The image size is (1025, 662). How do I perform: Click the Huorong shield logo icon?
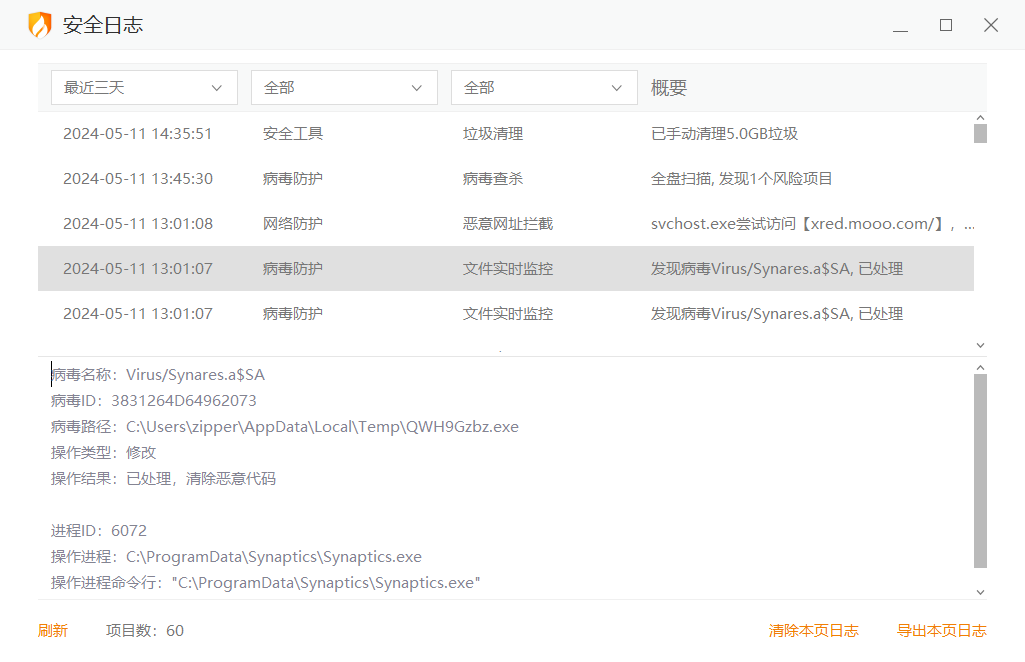tap(39, 25)
